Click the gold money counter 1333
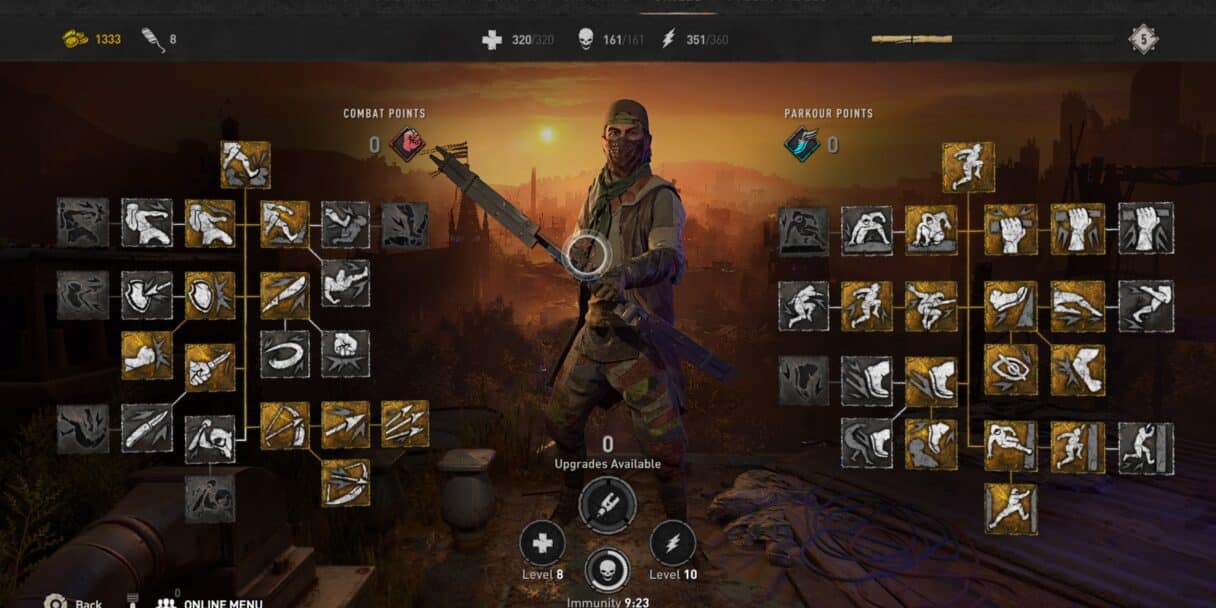Image resolution: width=1216 pixels, height=608 pixels. (93, 39)
